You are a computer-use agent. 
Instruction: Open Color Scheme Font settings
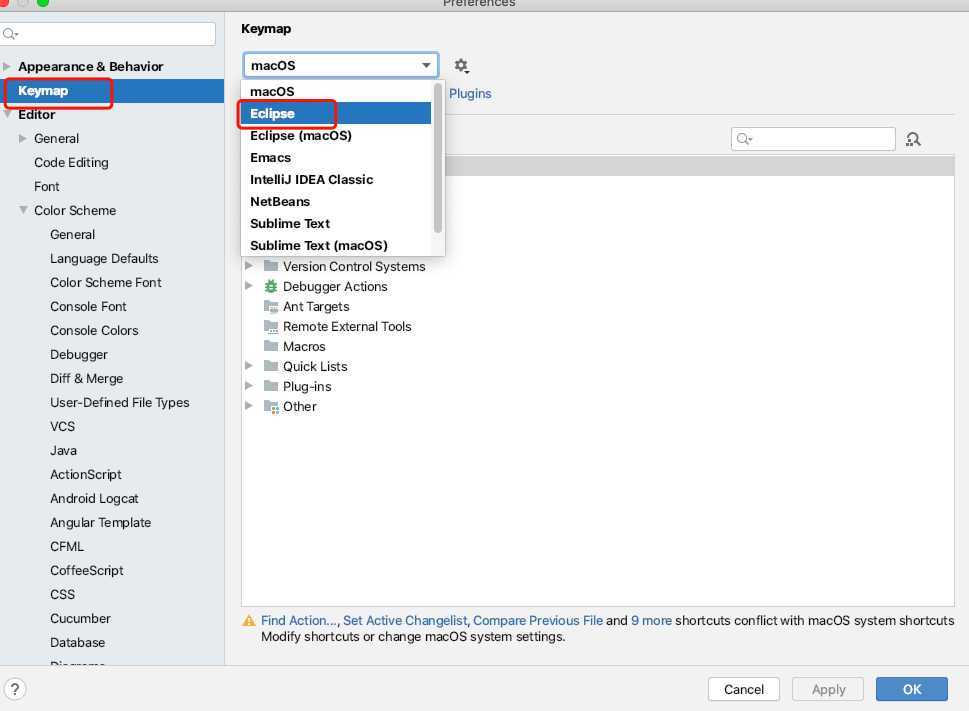(106, 282)
